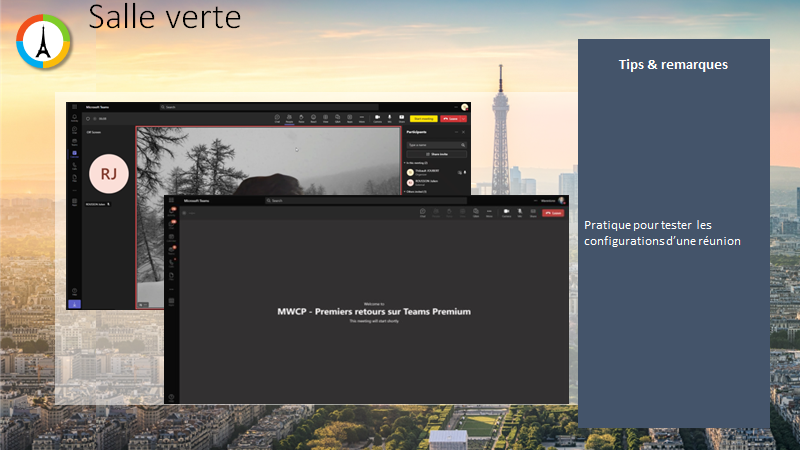Viewport: 800px width, 450px height.
Task: Click Leave button in front Teams window
Action: [x=553, y=213]
